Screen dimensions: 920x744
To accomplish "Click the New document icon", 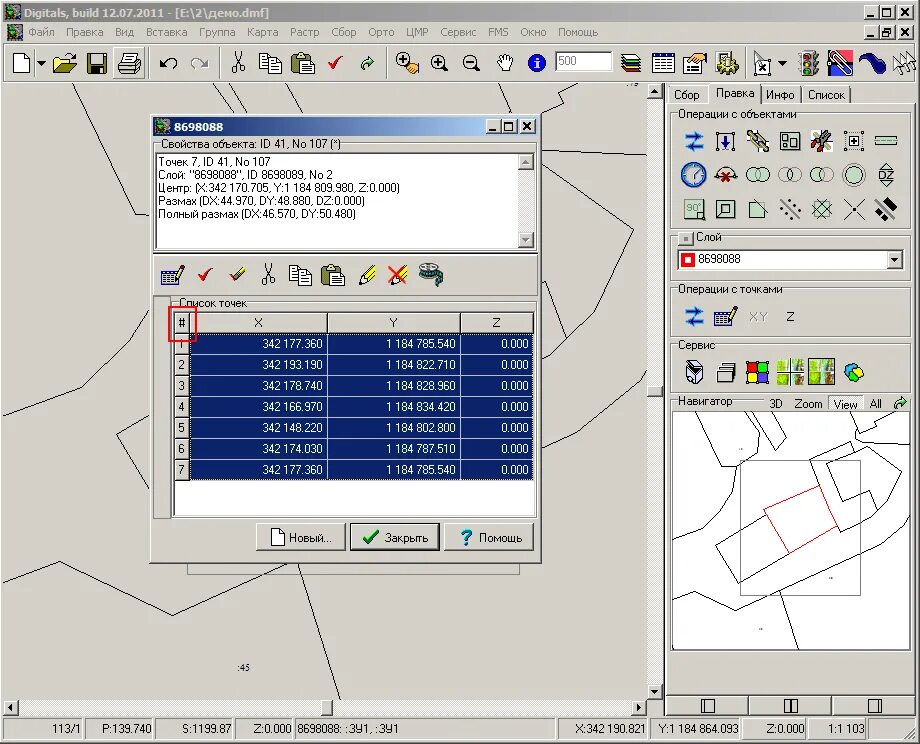I will 21,63.
